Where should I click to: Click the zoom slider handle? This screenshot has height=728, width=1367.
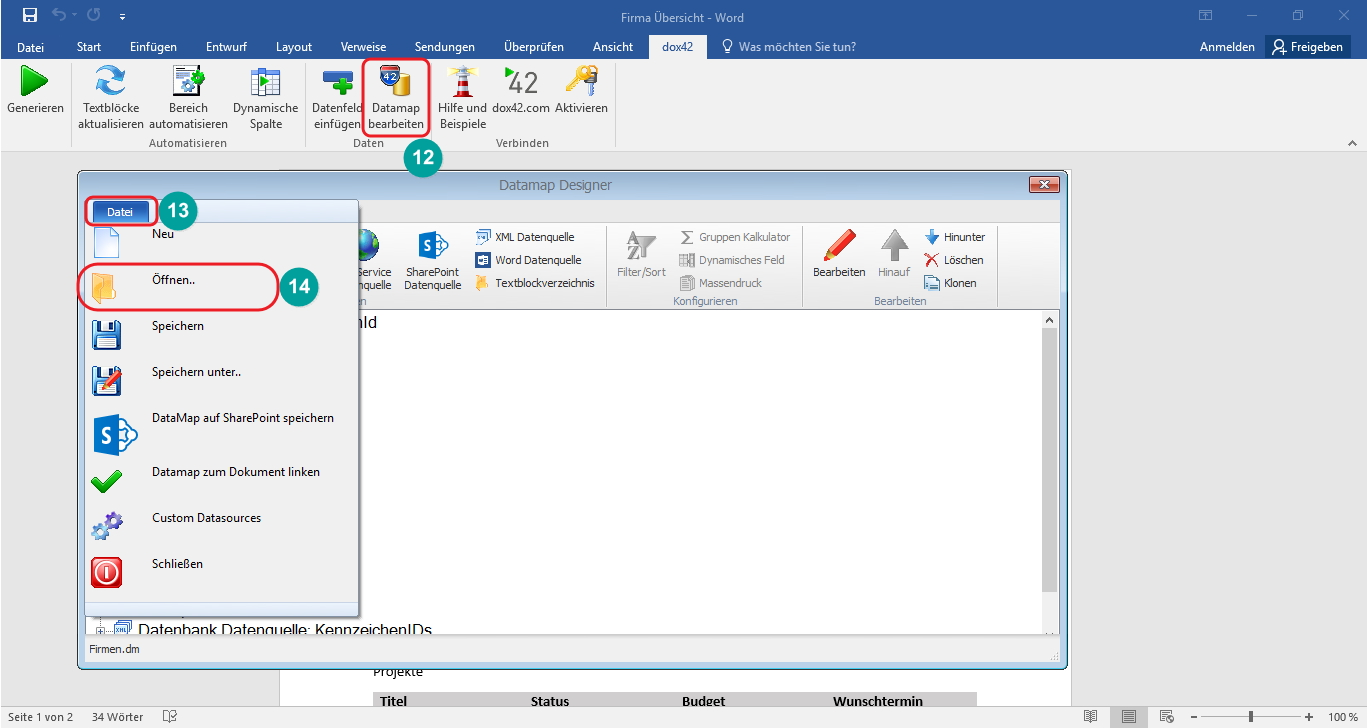[x=1250, y=717]
